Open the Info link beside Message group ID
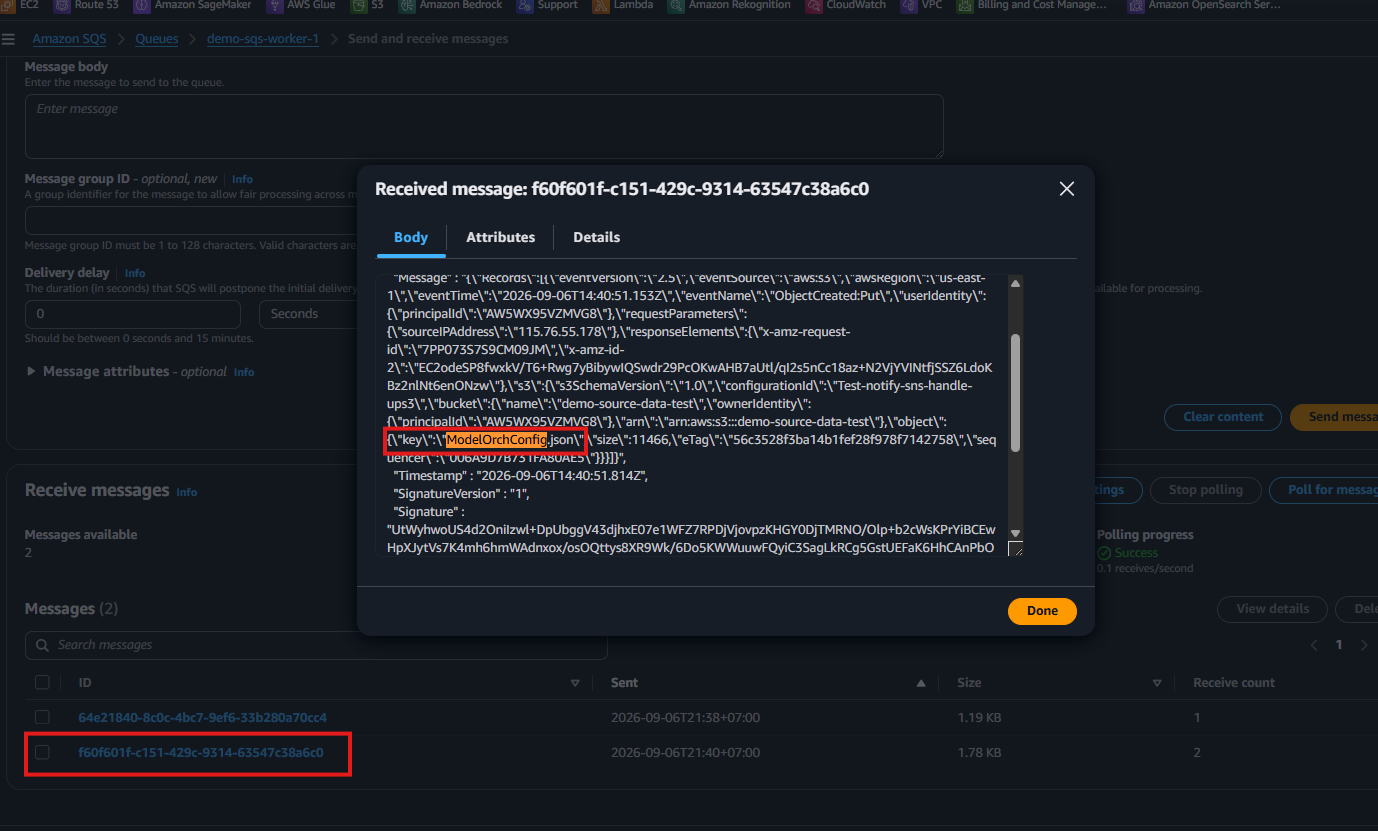This screenshot has width=1378, height=831. [x=242, y=180]
